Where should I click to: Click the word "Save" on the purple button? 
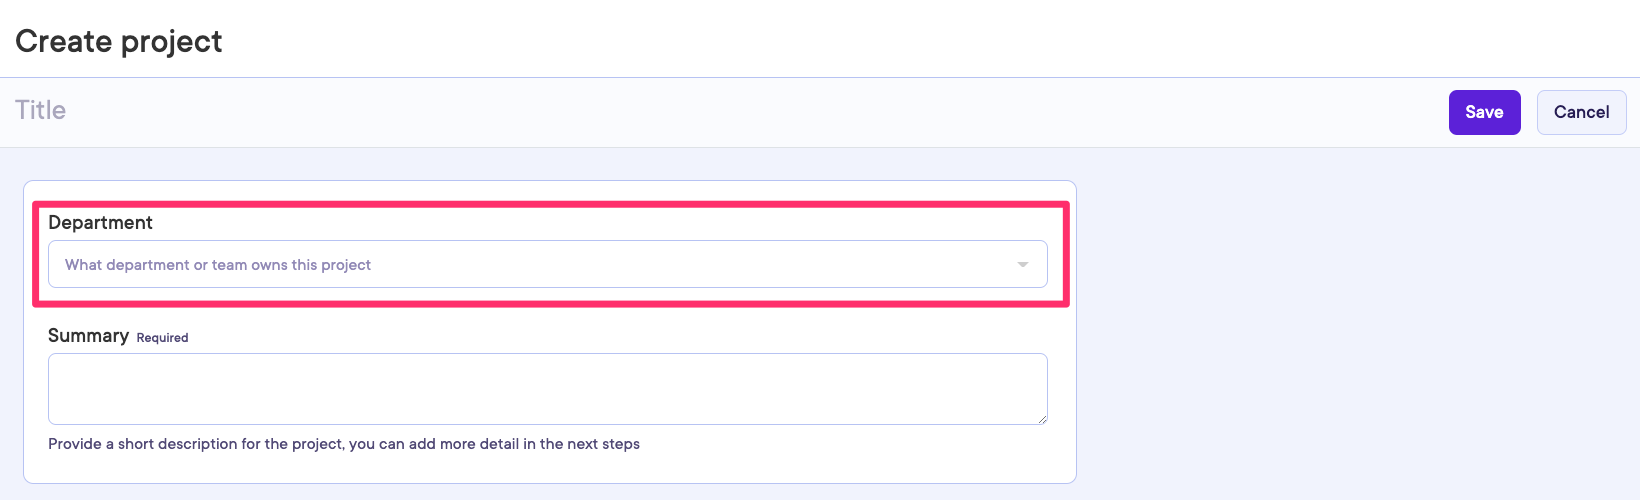pos(1484,112)
